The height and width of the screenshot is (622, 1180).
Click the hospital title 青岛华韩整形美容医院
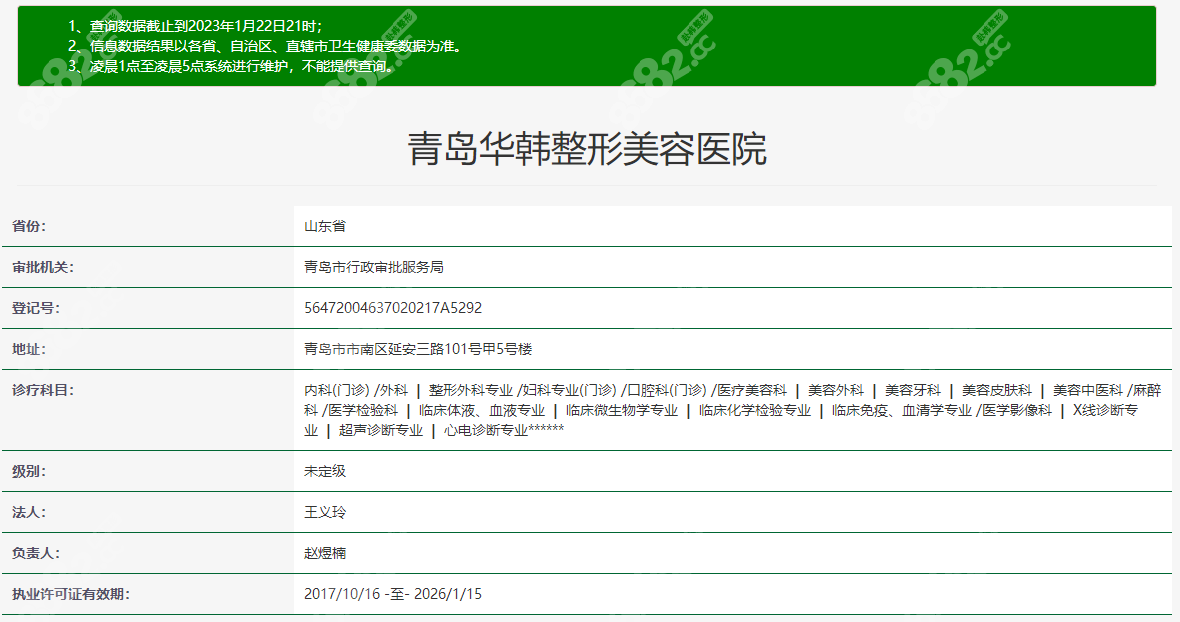coord(587,148)
